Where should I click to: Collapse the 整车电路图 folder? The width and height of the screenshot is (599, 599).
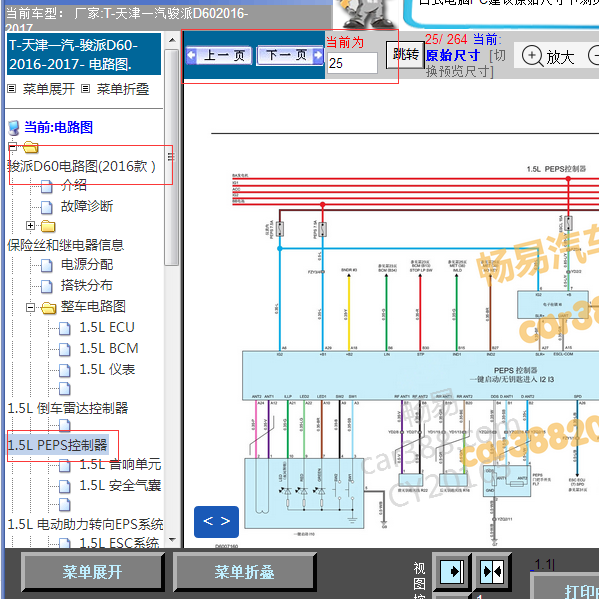click(31, 307)
